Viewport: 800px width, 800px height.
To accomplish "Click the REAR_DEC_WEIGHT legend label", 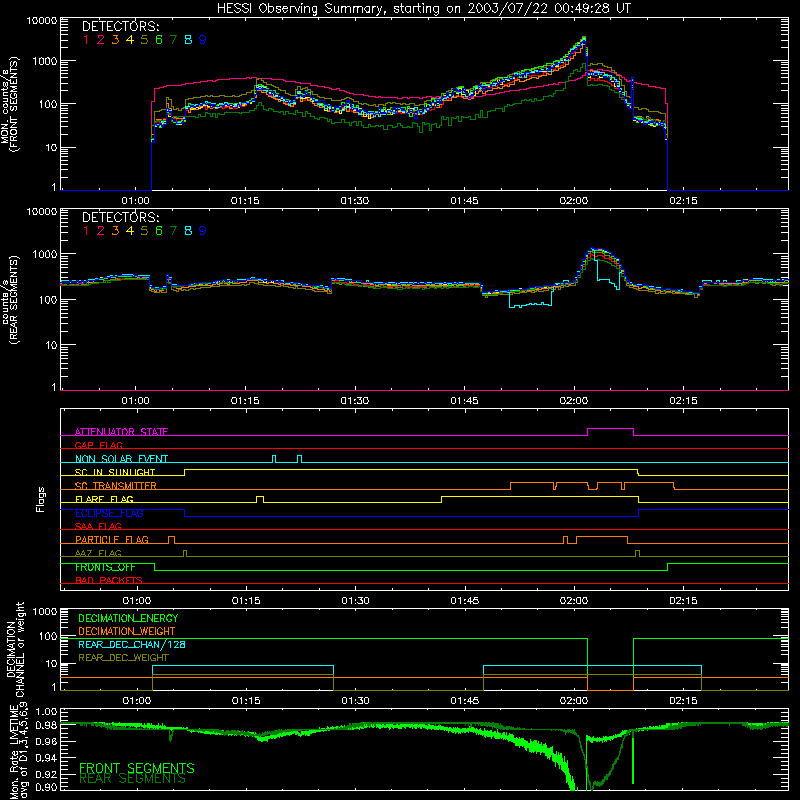I will click(123, 658).
